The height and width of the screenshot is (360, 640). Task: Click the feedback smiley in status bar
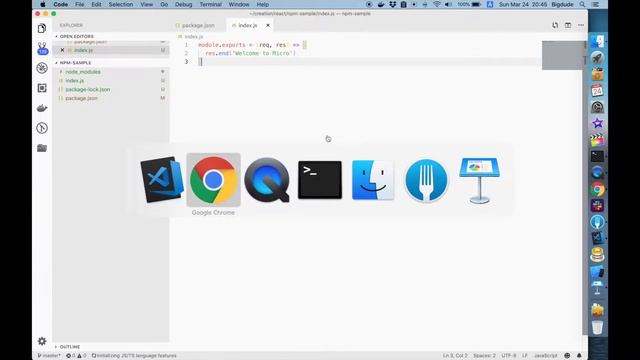click(567, 356)
